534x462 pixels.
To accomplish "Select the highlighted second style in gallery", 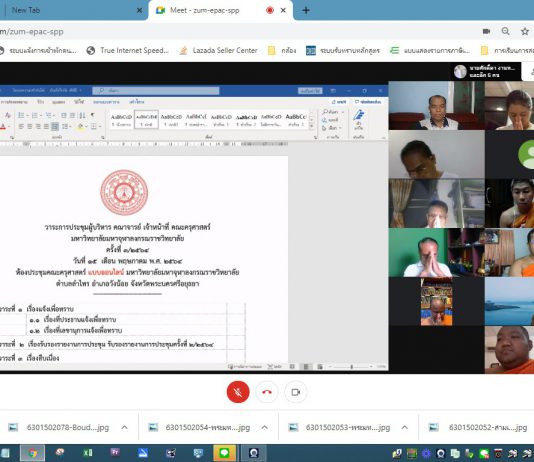I will pyautogui.click(x=146, y=120).
